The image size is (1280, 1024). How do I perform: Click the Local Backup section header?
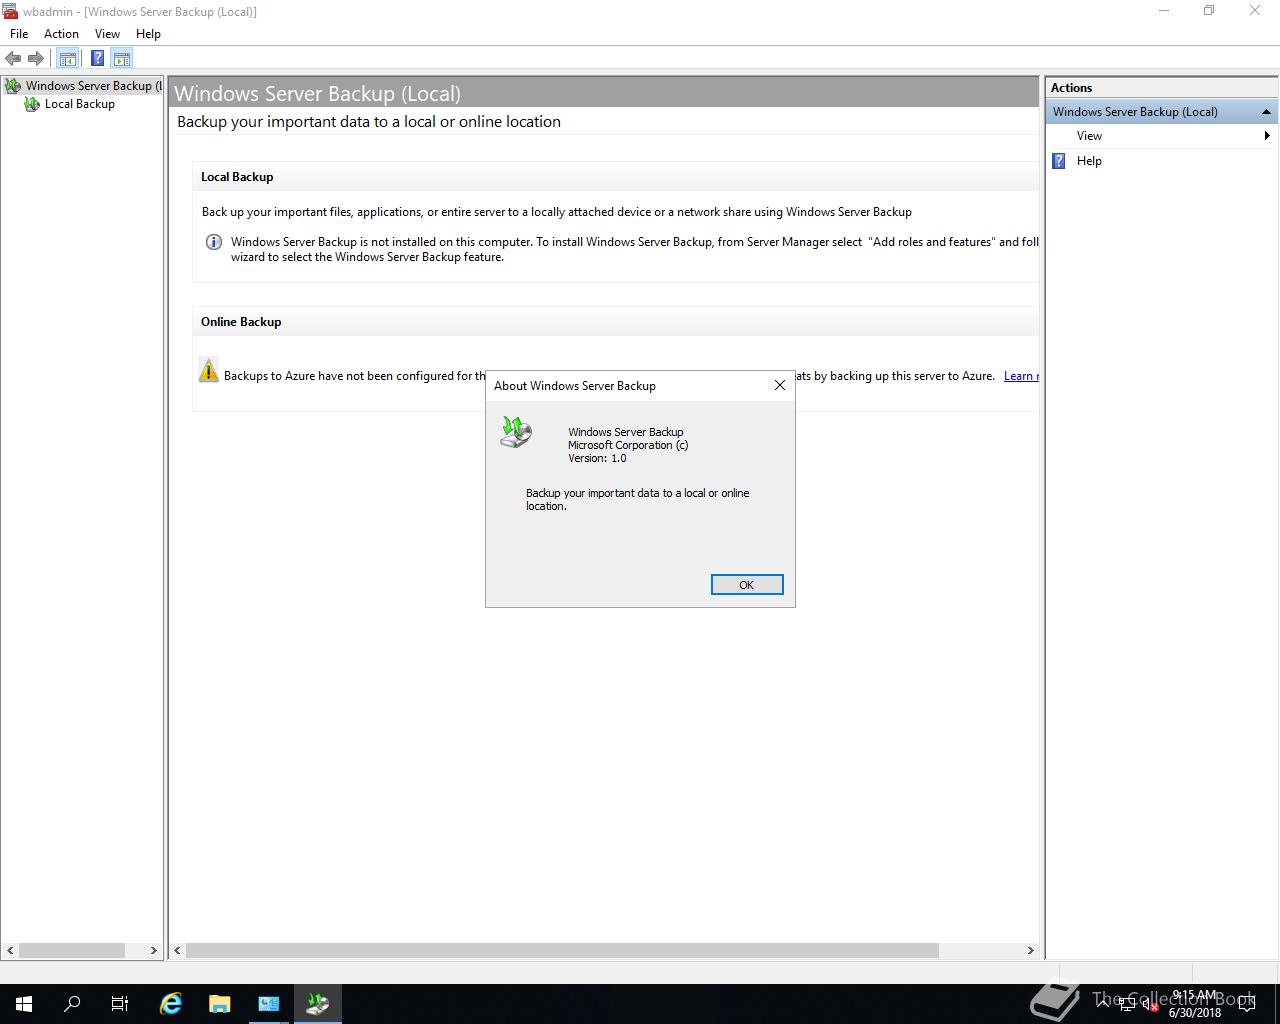pos(237,177)
